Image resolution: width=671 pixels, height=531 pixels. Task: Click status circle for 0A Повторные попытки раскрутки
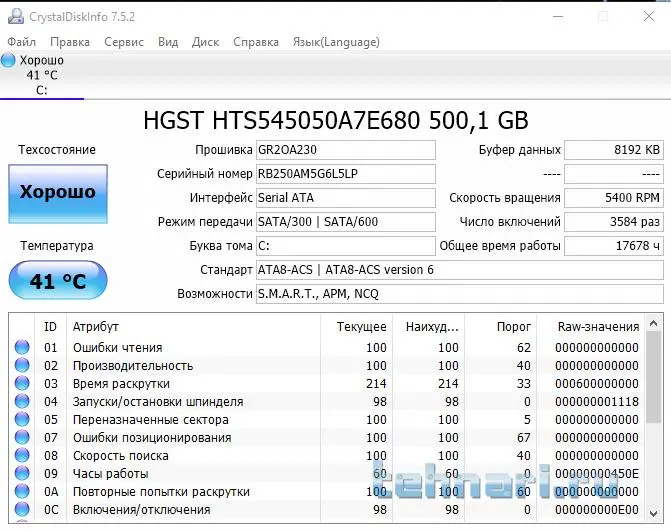22,491
